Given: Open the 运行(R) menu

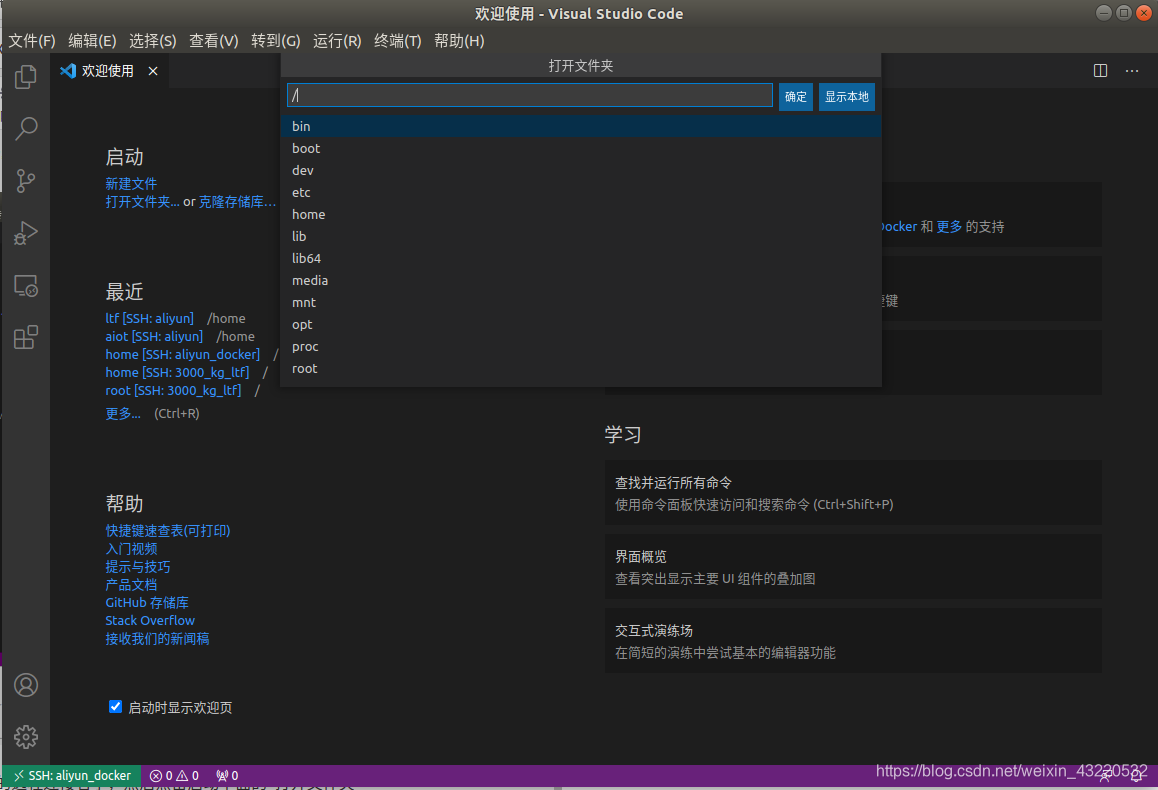Looking at the screenshot, I should pos(337,41).
